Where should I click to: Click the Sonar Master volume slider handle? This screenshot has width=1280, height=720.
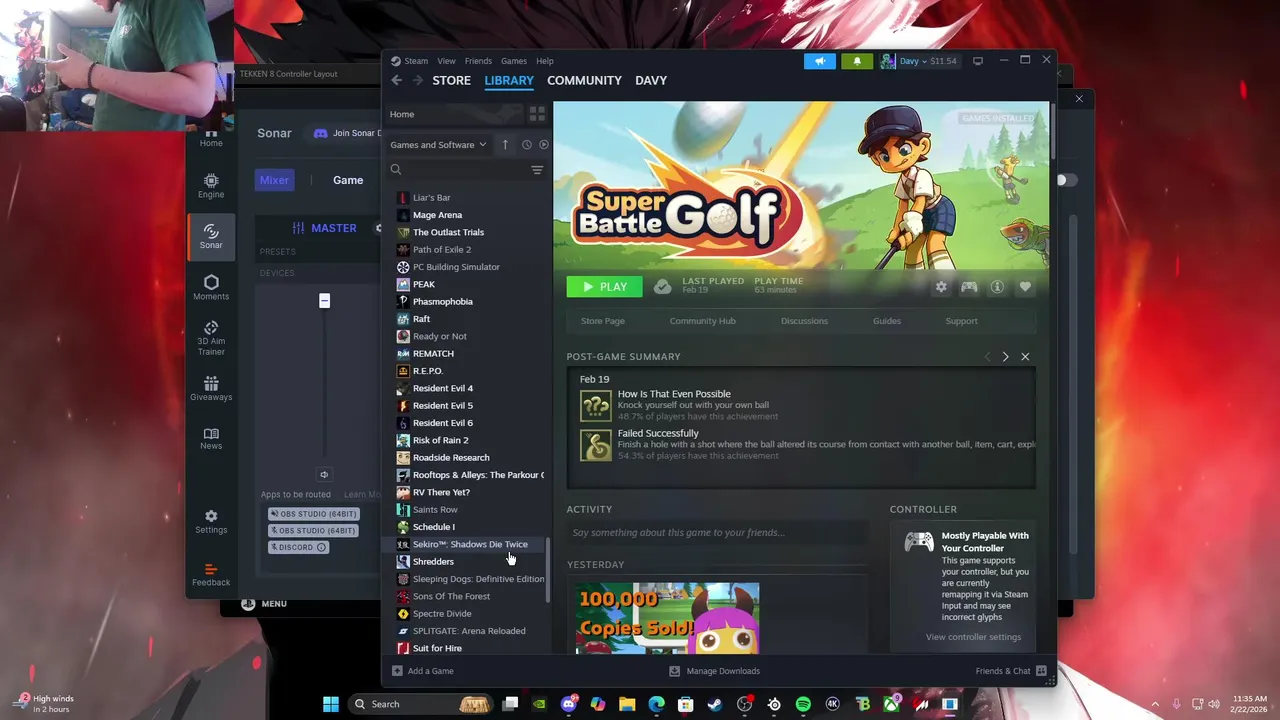(324, 301)
